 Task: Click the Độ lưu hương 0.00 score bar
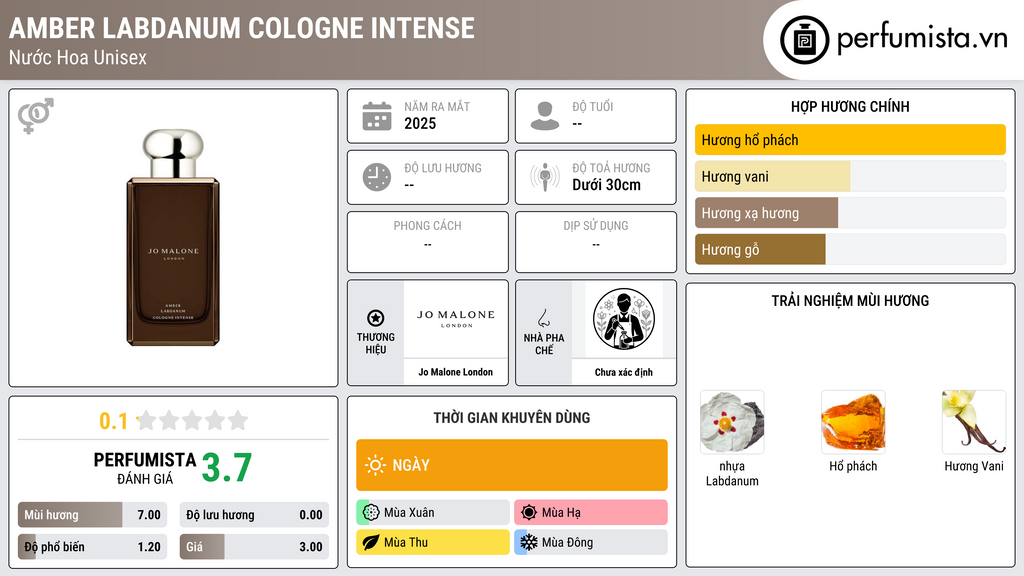point(254,515)
